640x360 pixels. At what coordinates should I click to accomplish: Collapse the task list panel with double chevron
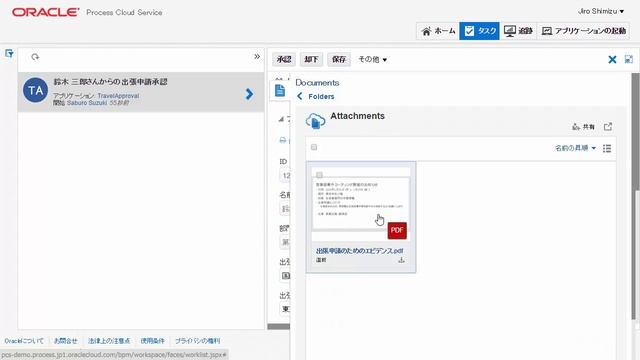coord(257,57)
